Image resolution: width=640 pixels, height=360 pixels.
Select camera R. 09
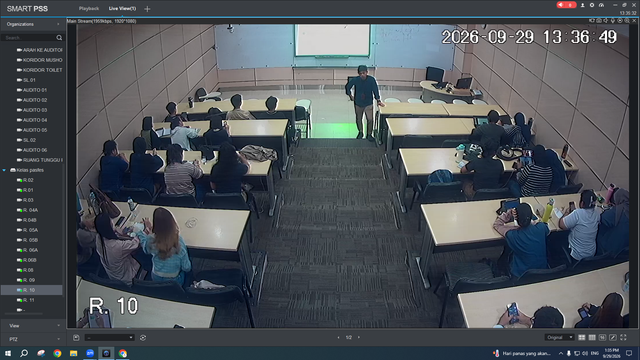[x=26, y=280]
